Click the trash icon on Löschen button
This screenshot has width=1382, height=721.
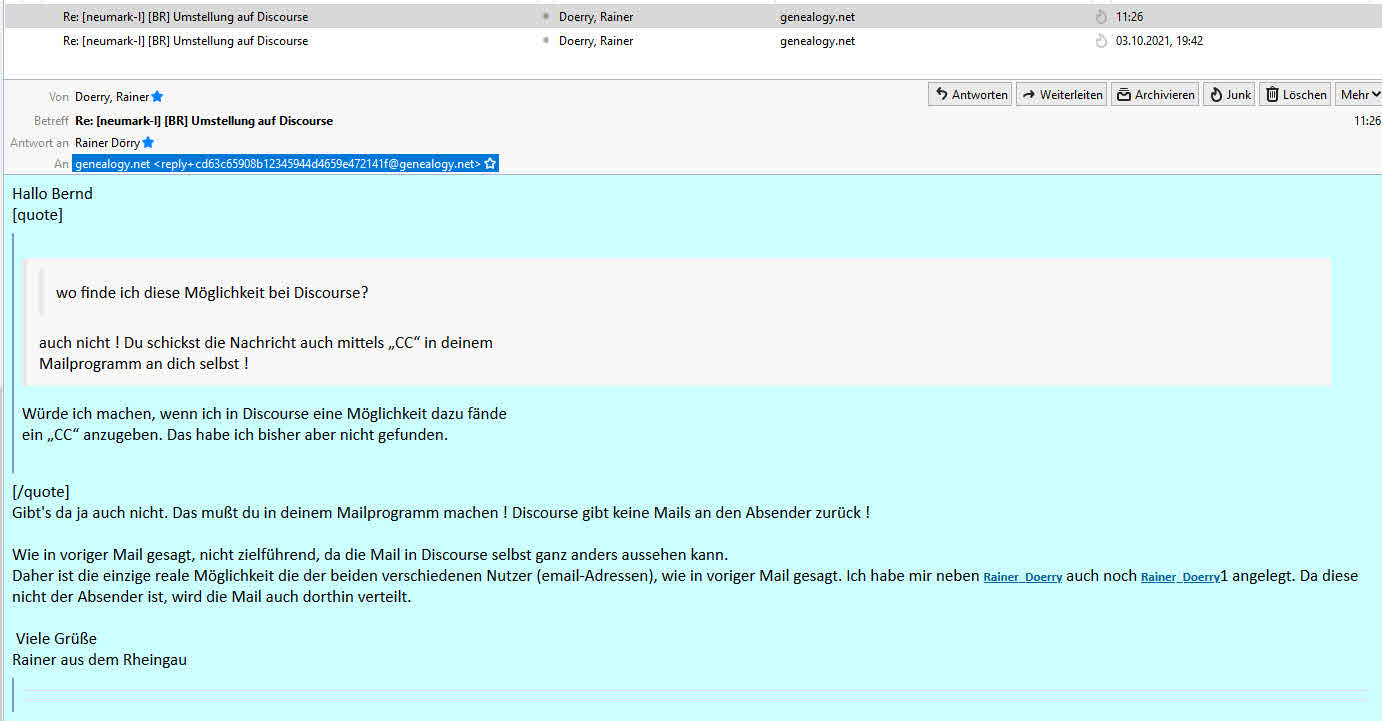[1272, 95]
